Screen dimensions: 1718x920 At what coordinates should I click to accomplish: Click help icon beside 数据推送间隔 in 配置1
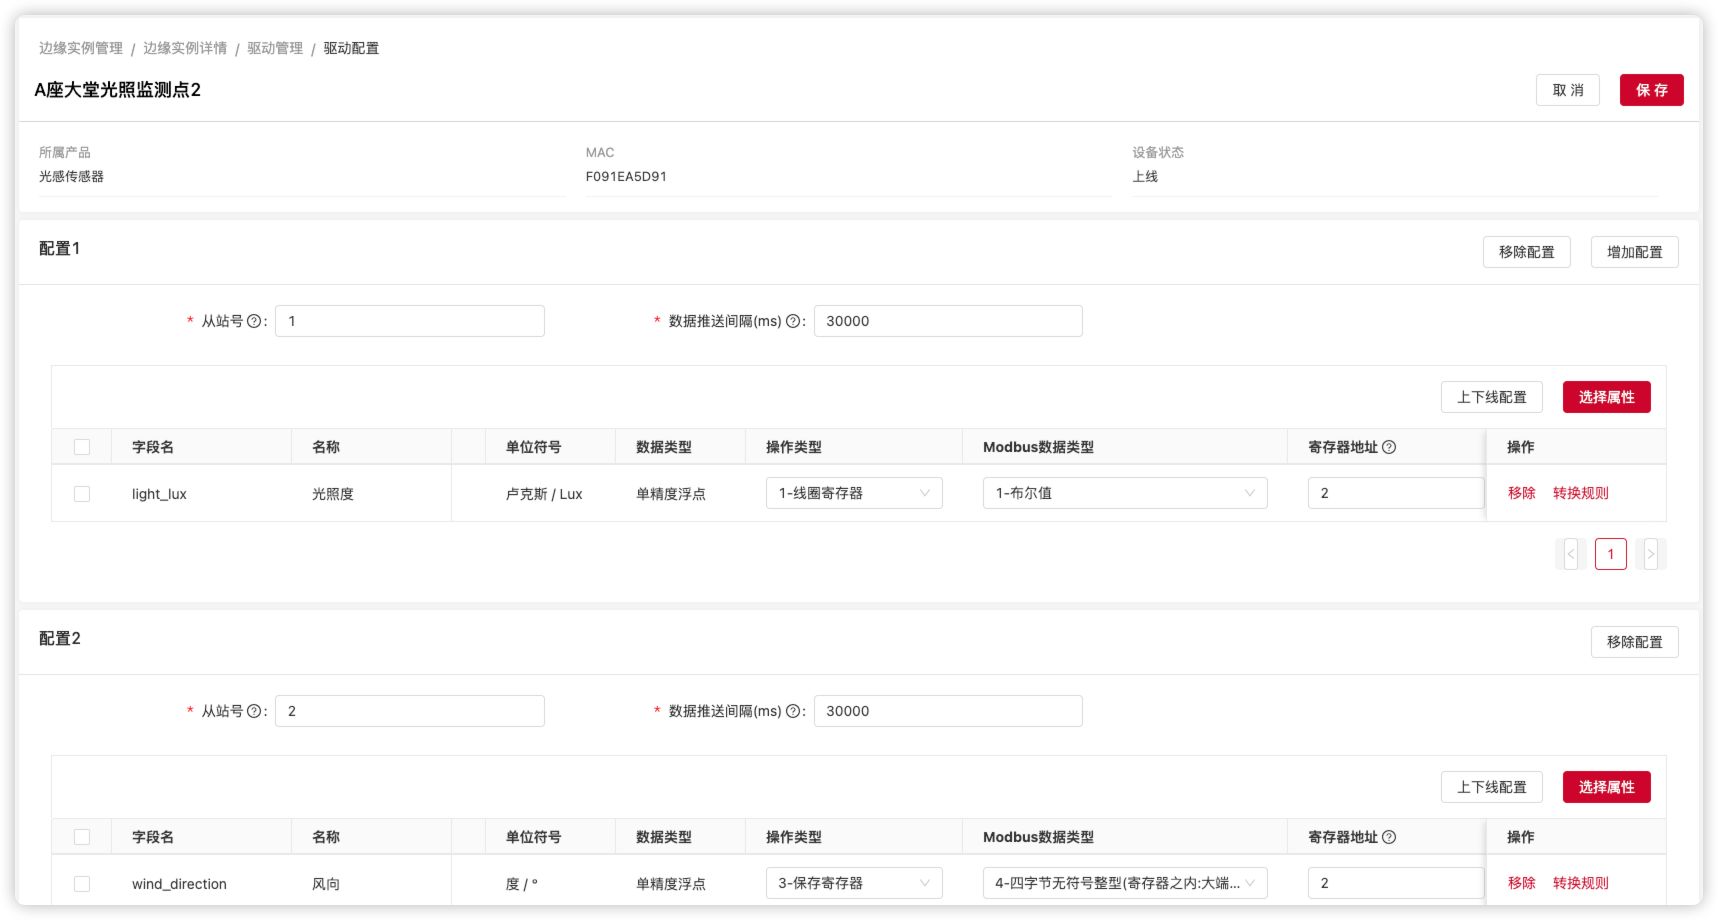(793, 321)
